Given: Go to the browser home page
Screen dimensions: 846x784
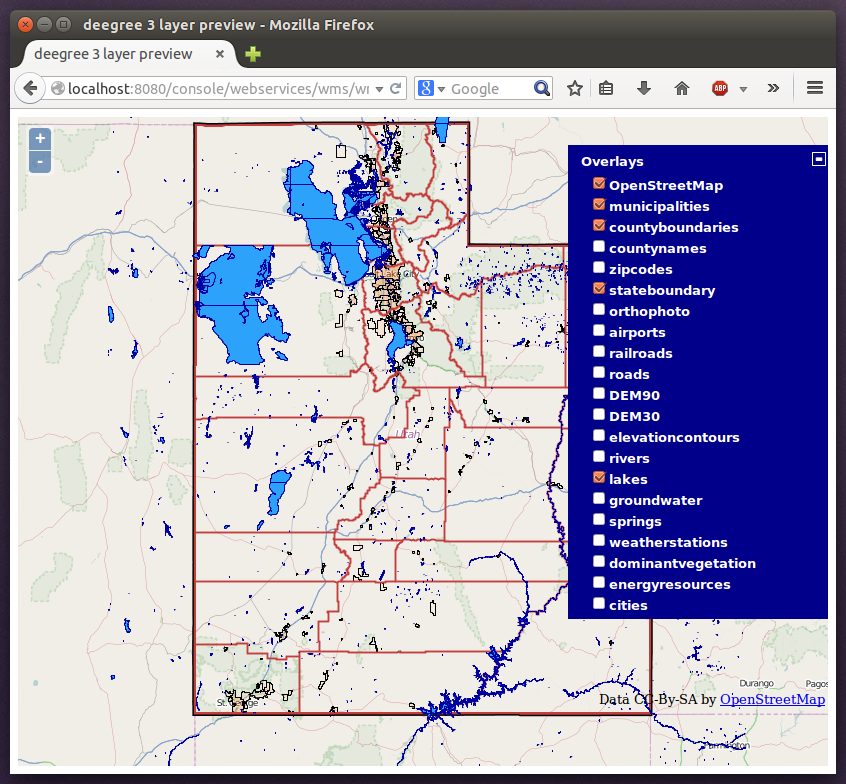Looking at the screenshot, I should tap(681, 88).
